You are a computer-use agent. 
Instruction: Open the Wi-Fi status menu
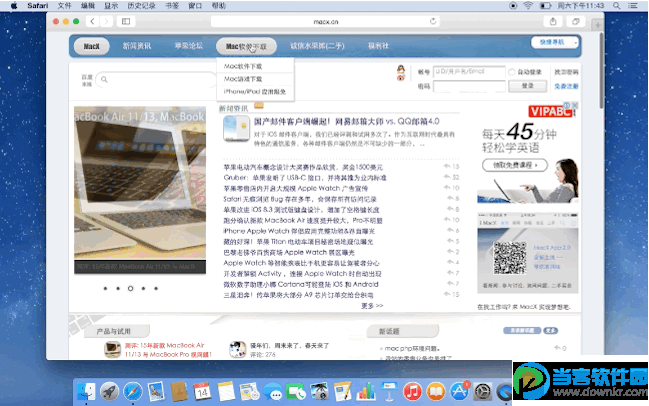(x=528, y=6)
